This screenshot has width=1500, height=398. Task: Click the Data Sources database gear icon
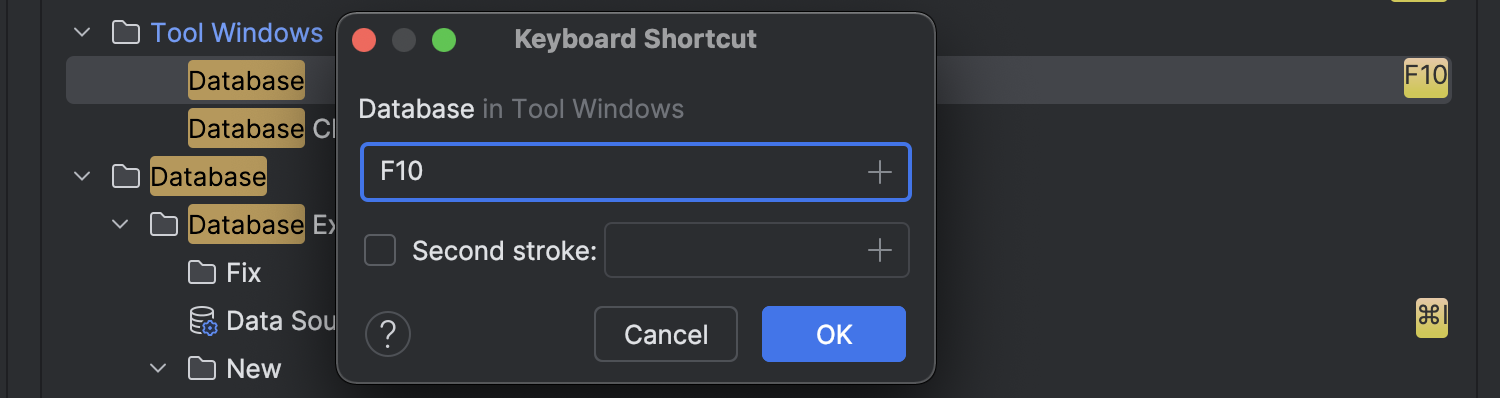point(203,320)
